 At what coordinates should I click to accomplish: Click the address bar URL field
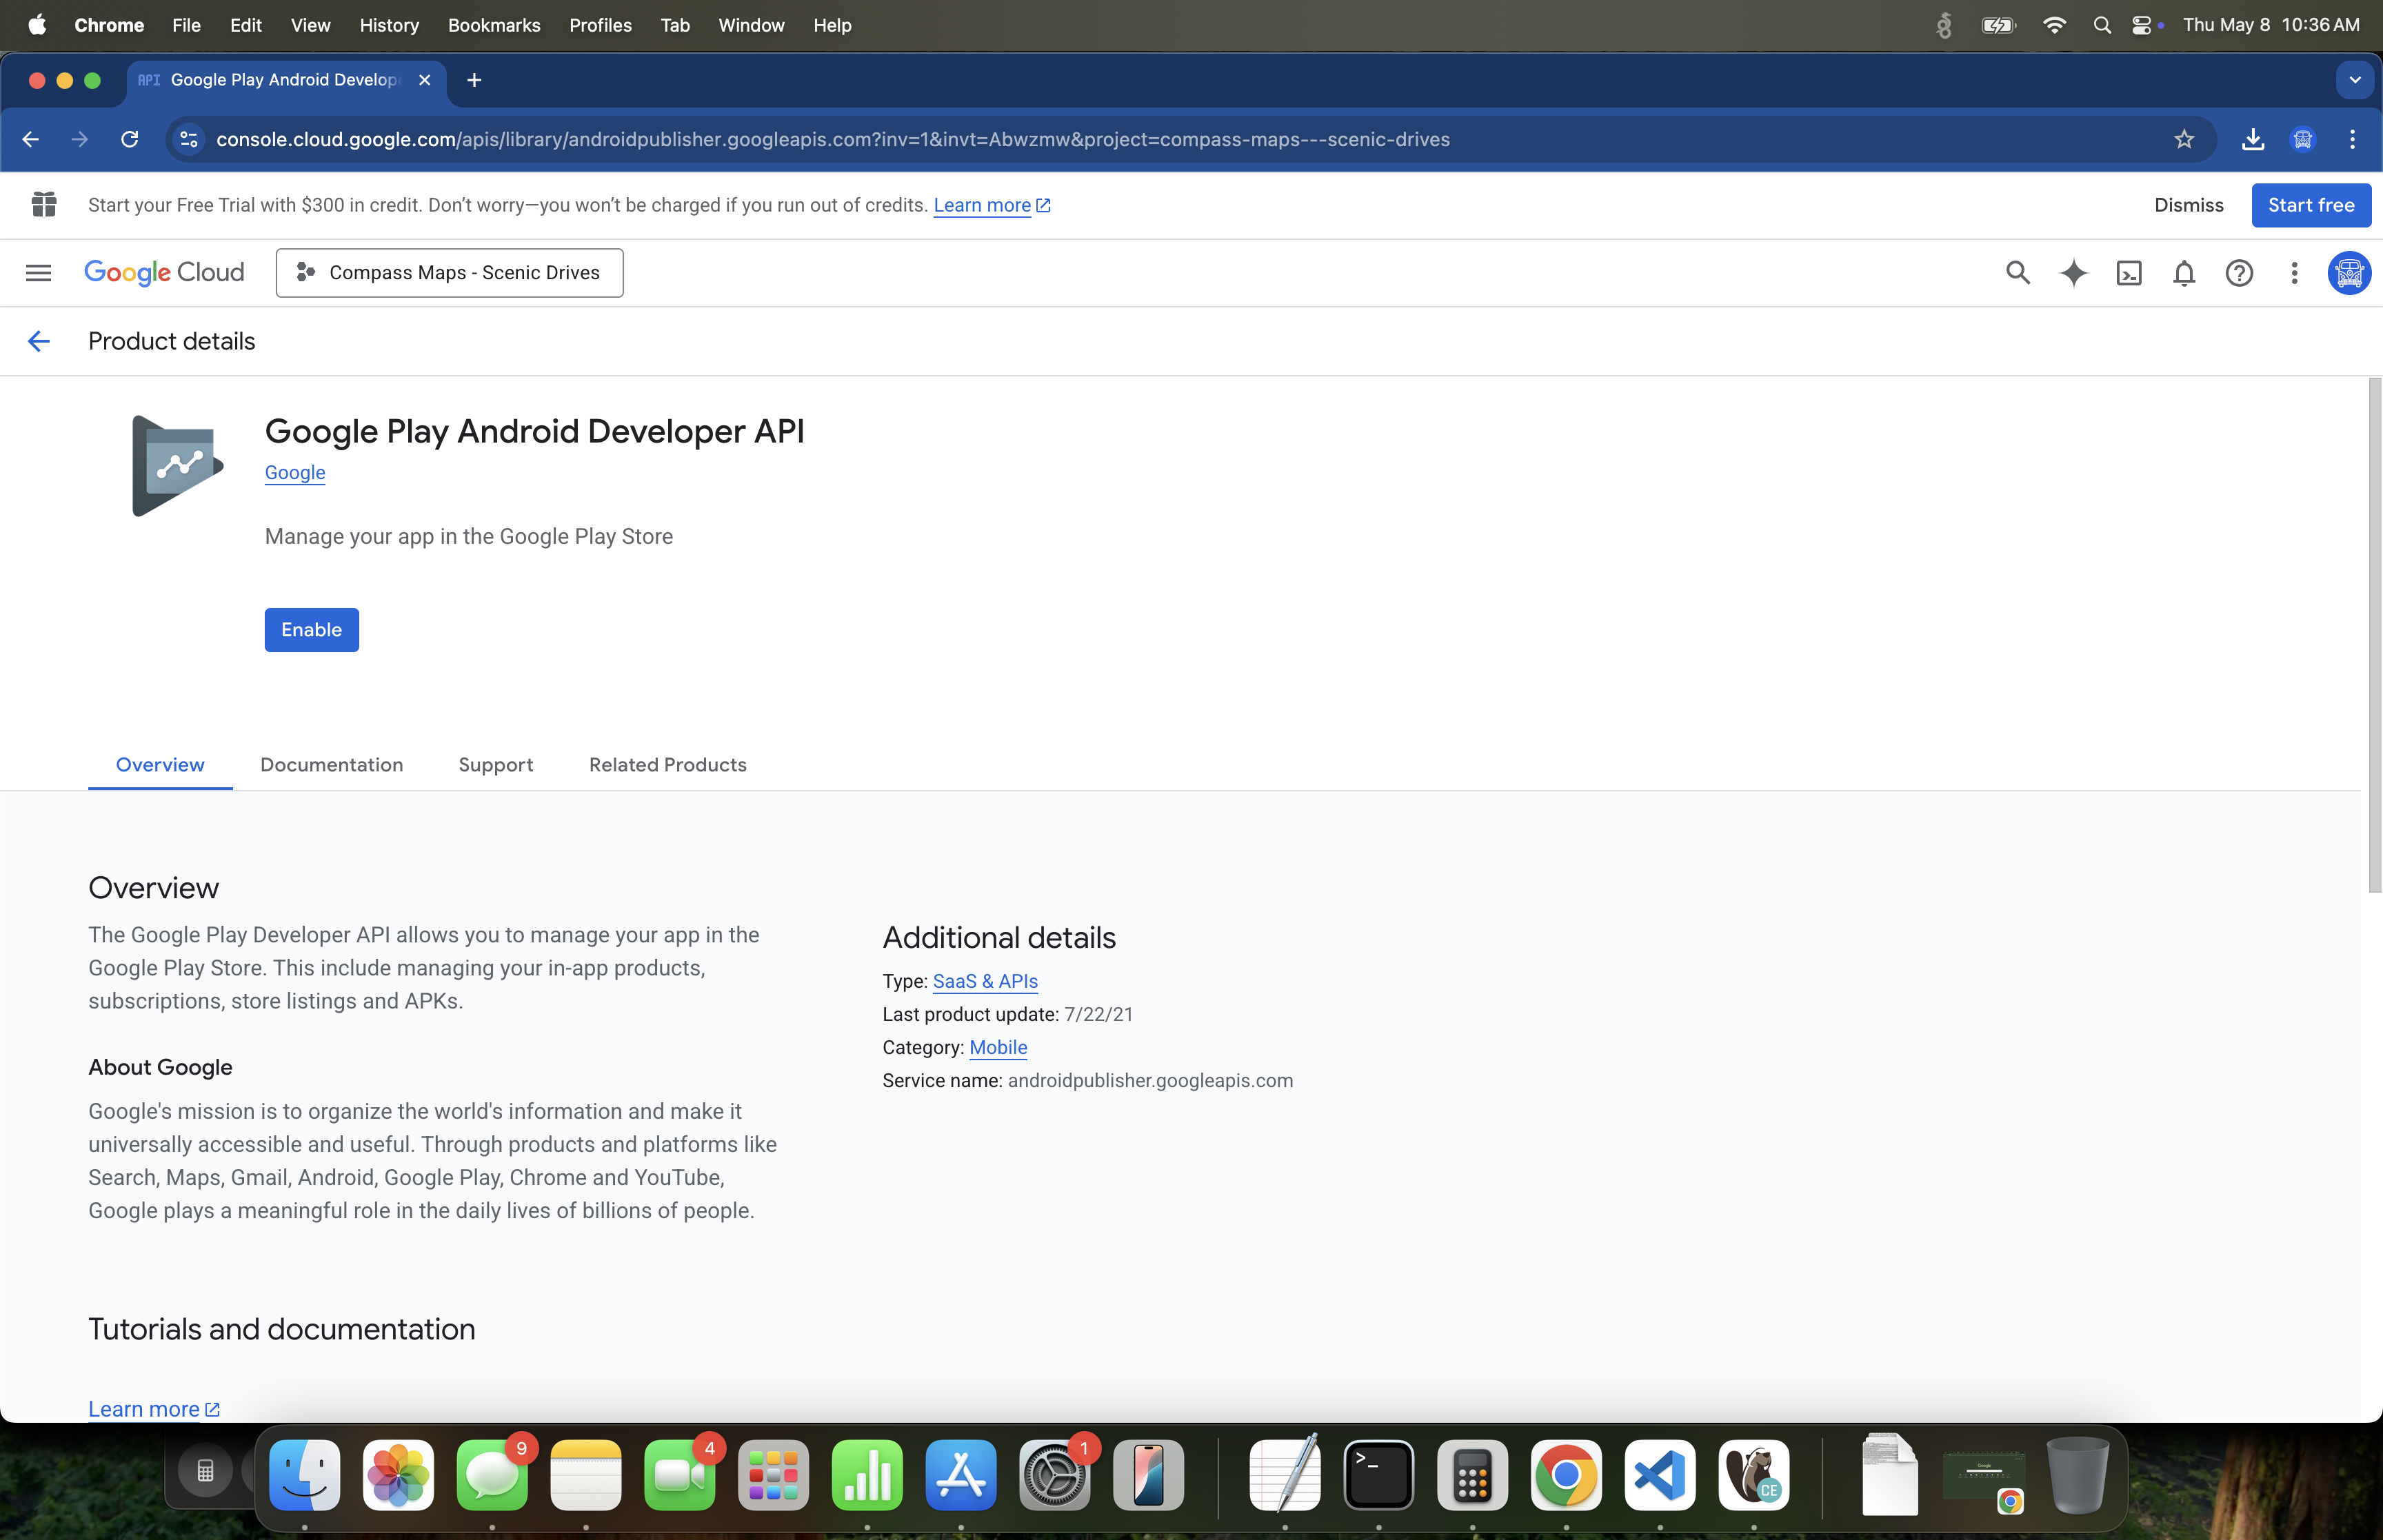click(x=1190, y=139)
